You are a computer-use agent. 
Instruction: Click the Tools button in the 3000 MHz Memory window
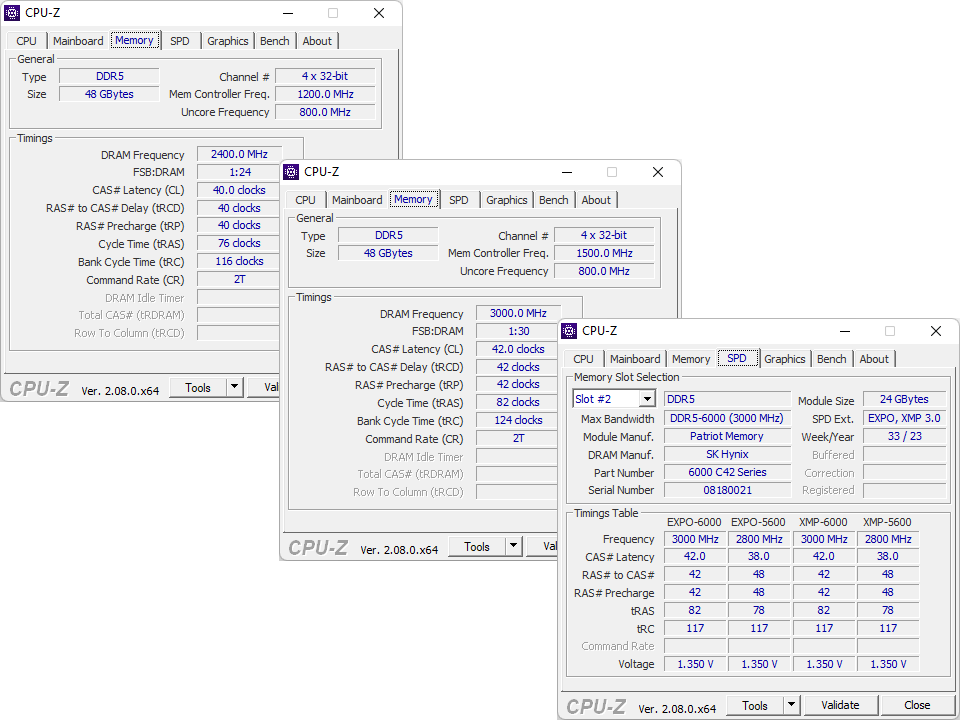coord(477,546)
